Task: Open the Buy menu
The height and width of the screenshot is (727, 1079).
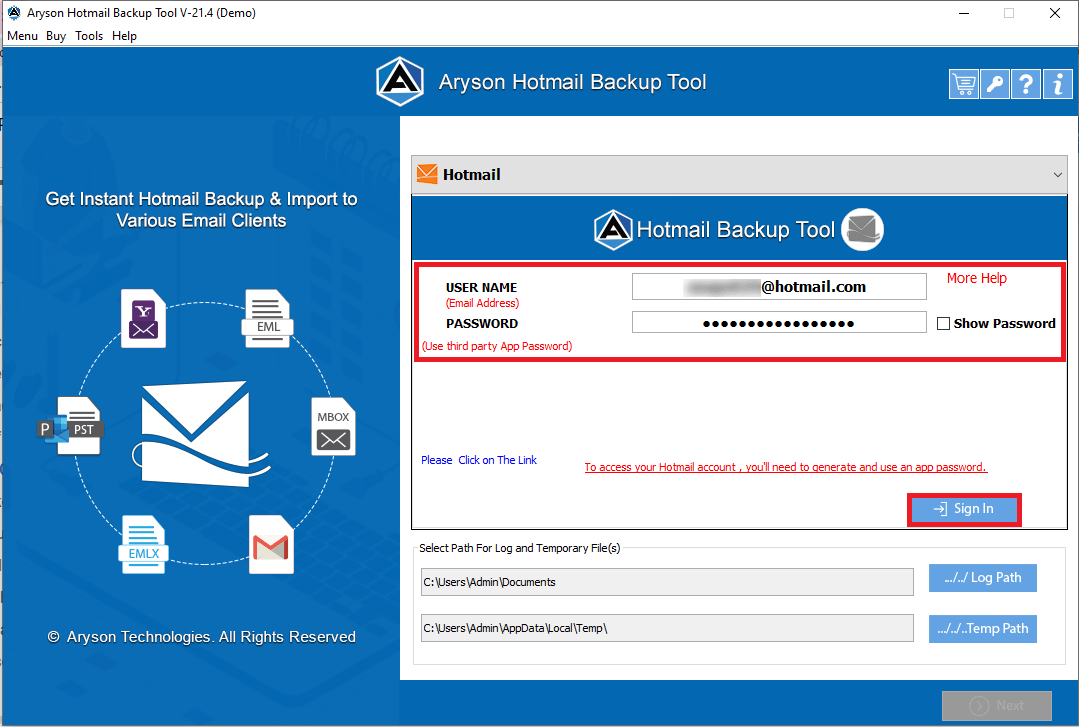Action: [x=56, y=36]
